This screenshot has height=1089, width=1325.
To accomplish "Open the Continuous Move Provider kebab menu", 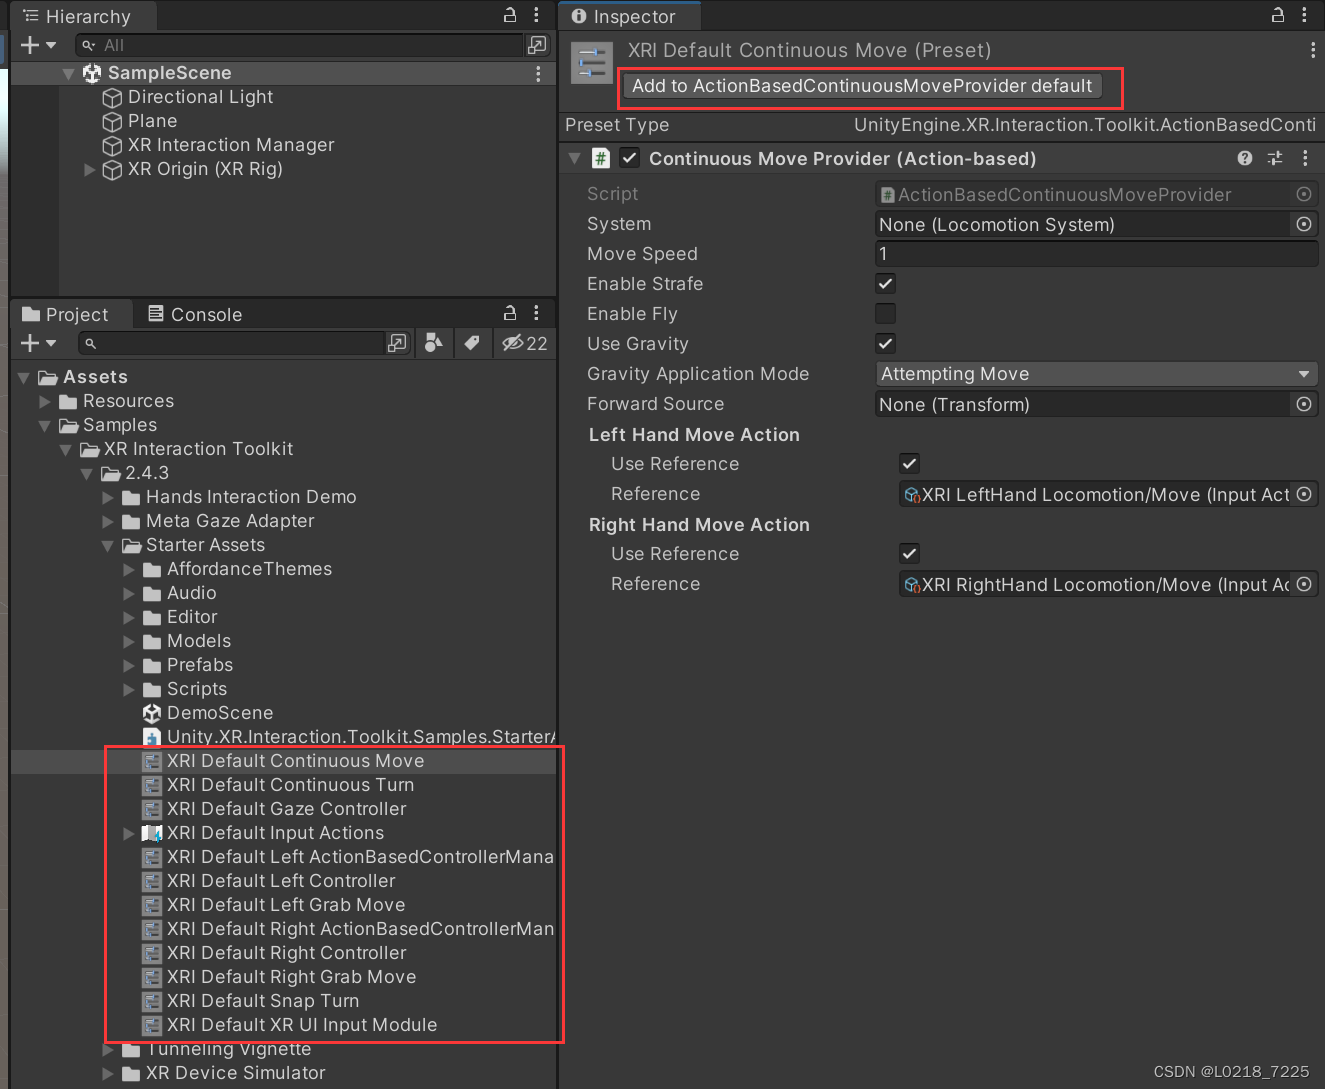I will click(1305, 158).
